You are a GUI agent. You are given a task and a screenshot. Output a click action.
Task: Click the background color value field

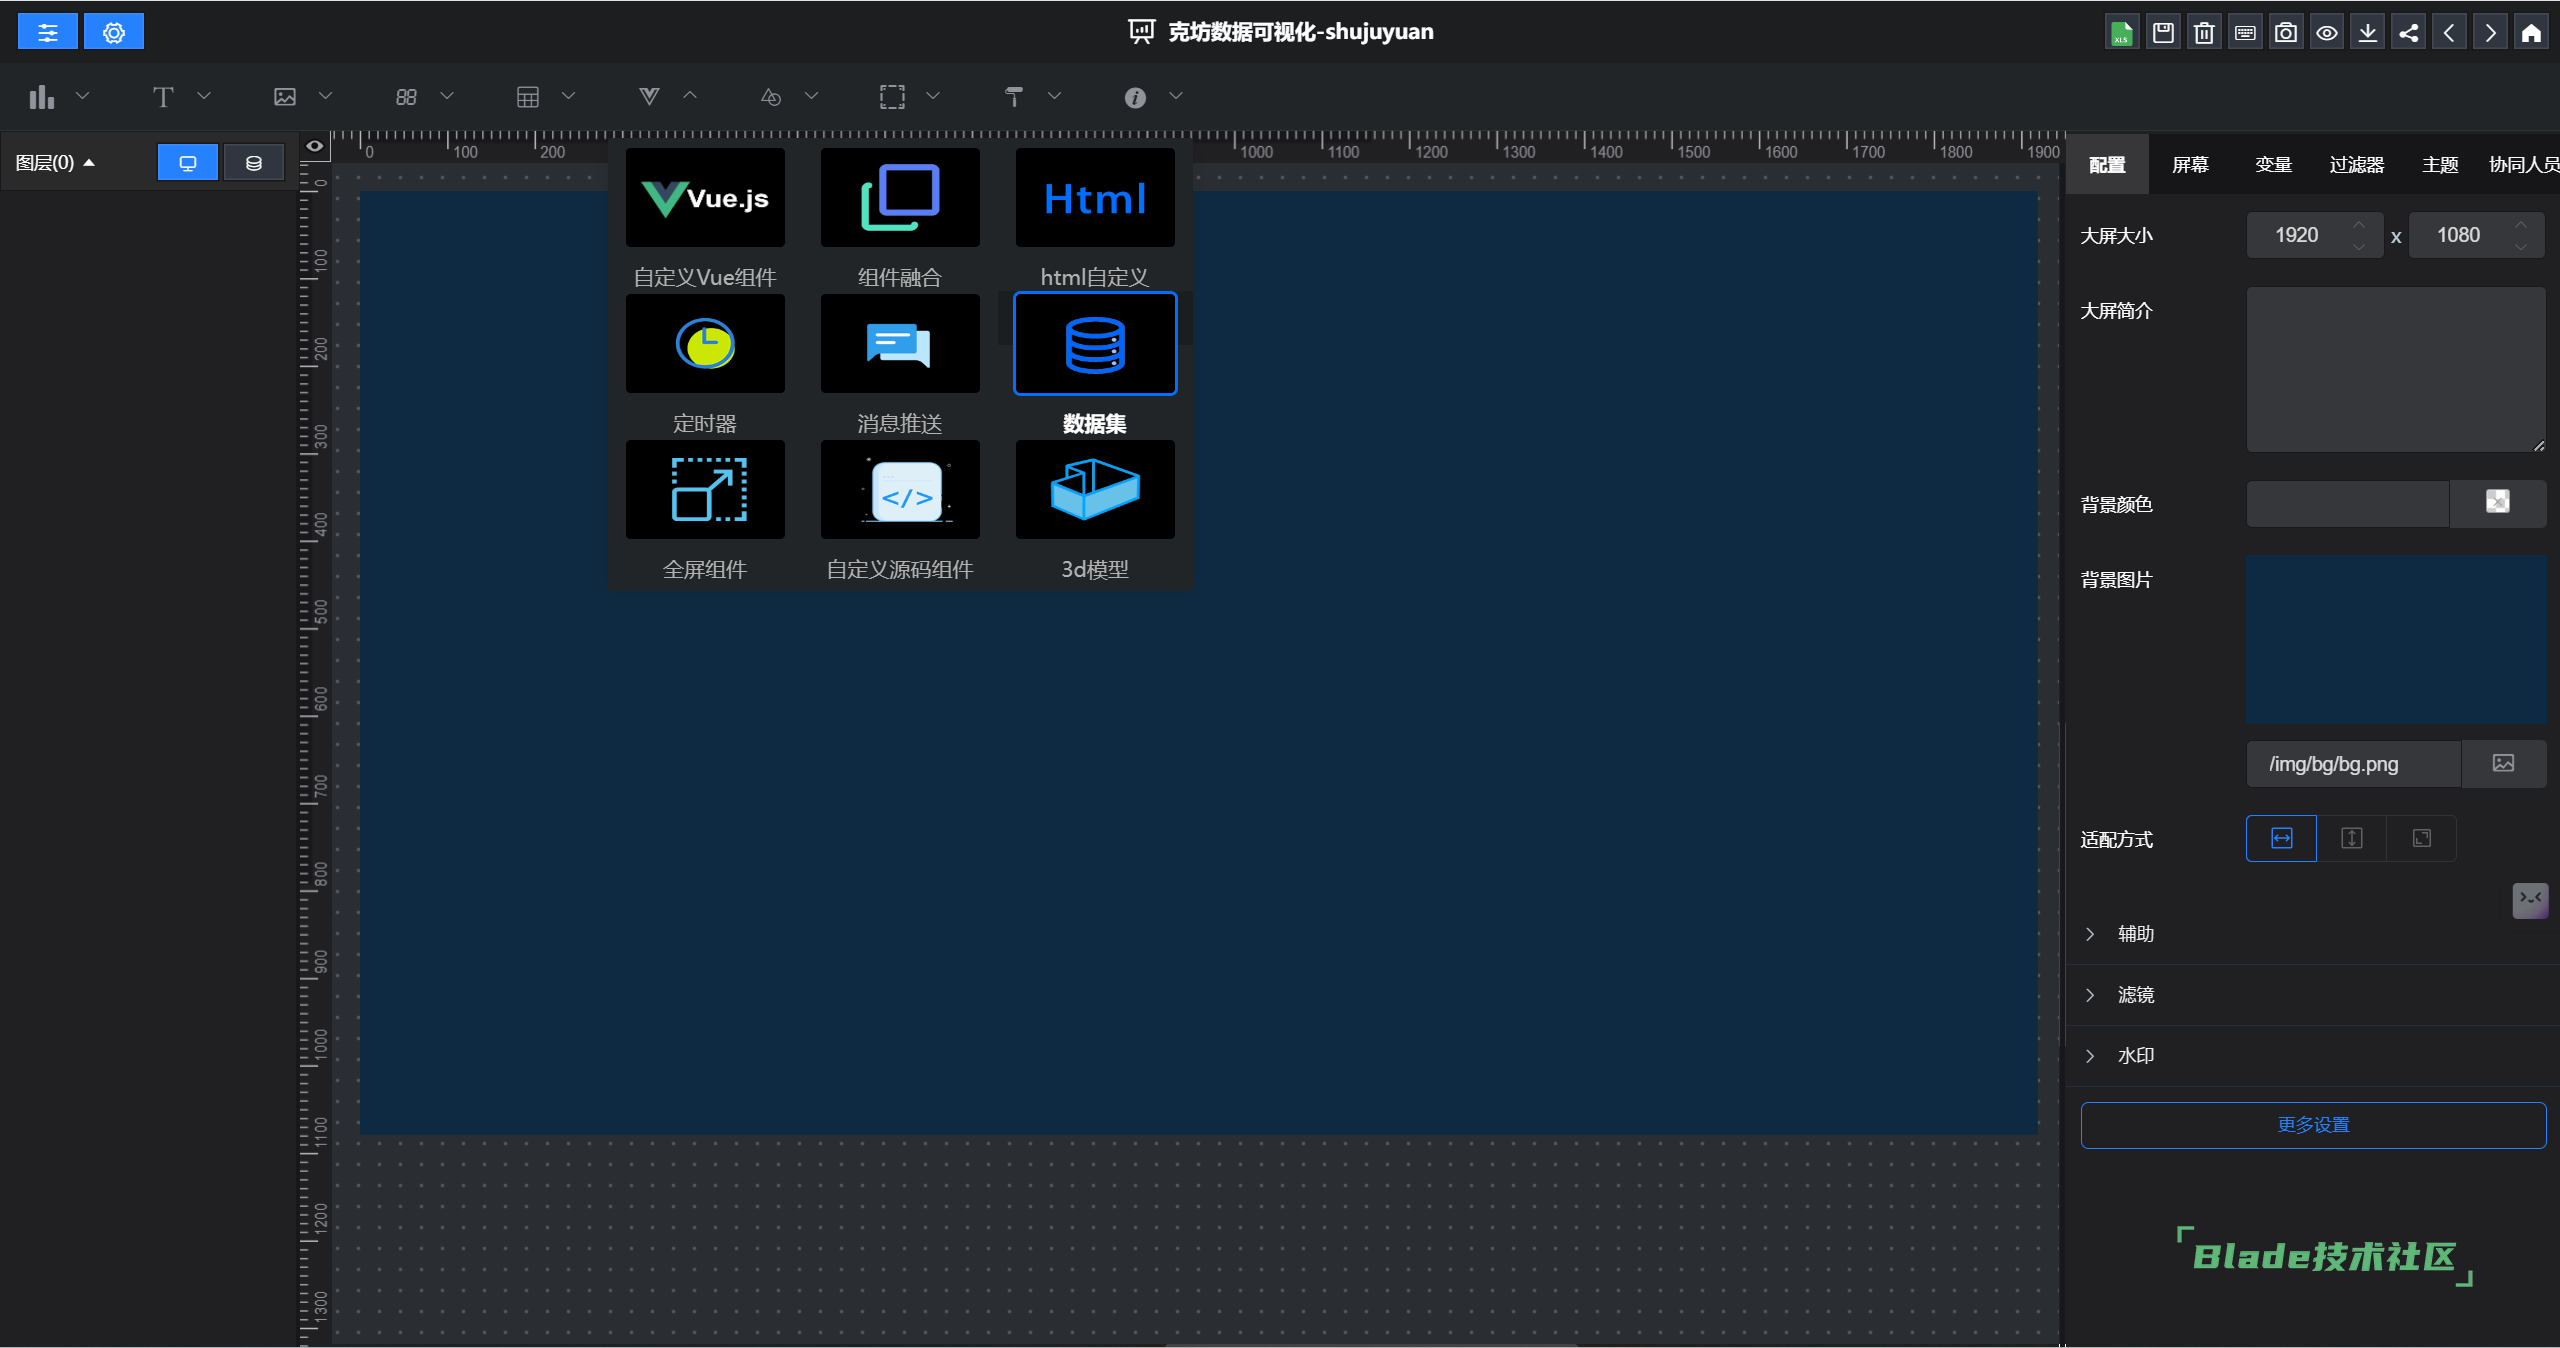(2347, 504)
